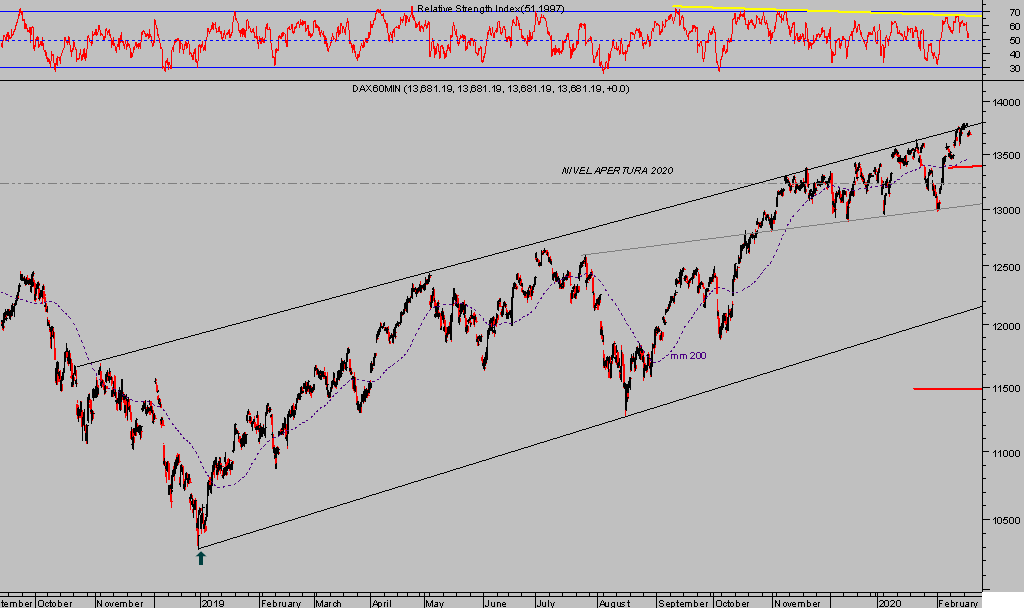The width and height of the screenshot is (1024, 608).
Task: Click the 13000 price axis value
Action: coord(1006,210)
